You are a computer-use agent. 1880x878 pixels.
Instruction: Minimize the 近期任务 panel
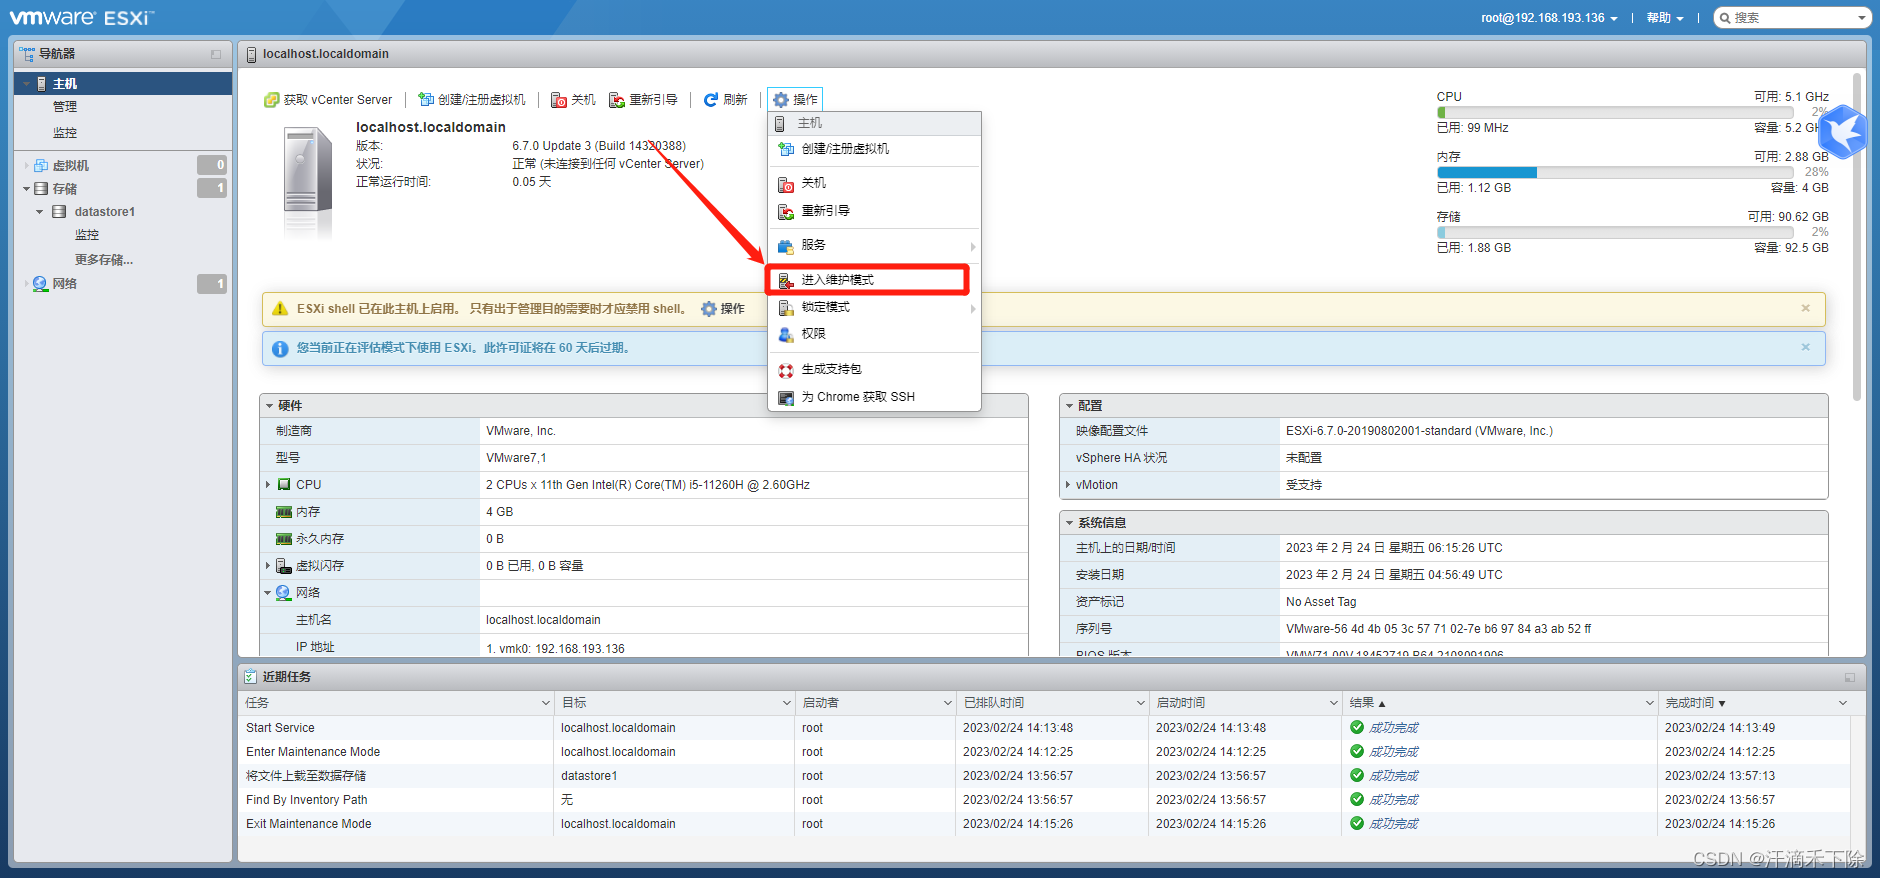(1850, 677)
